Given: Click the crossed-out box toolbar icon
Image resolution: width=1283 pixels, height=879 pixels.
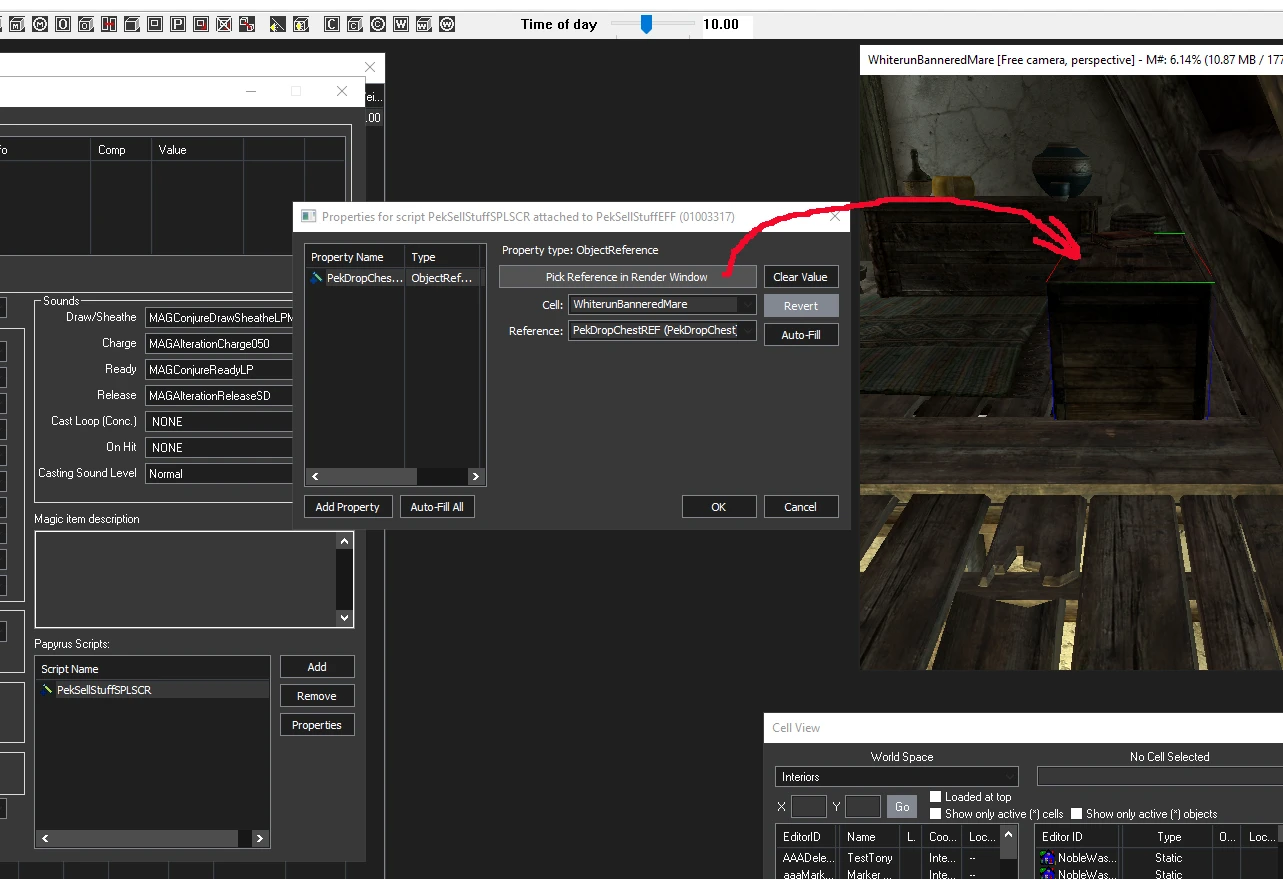Looking at the screenshot, I should pyautogui.click(x=224, y=24).
